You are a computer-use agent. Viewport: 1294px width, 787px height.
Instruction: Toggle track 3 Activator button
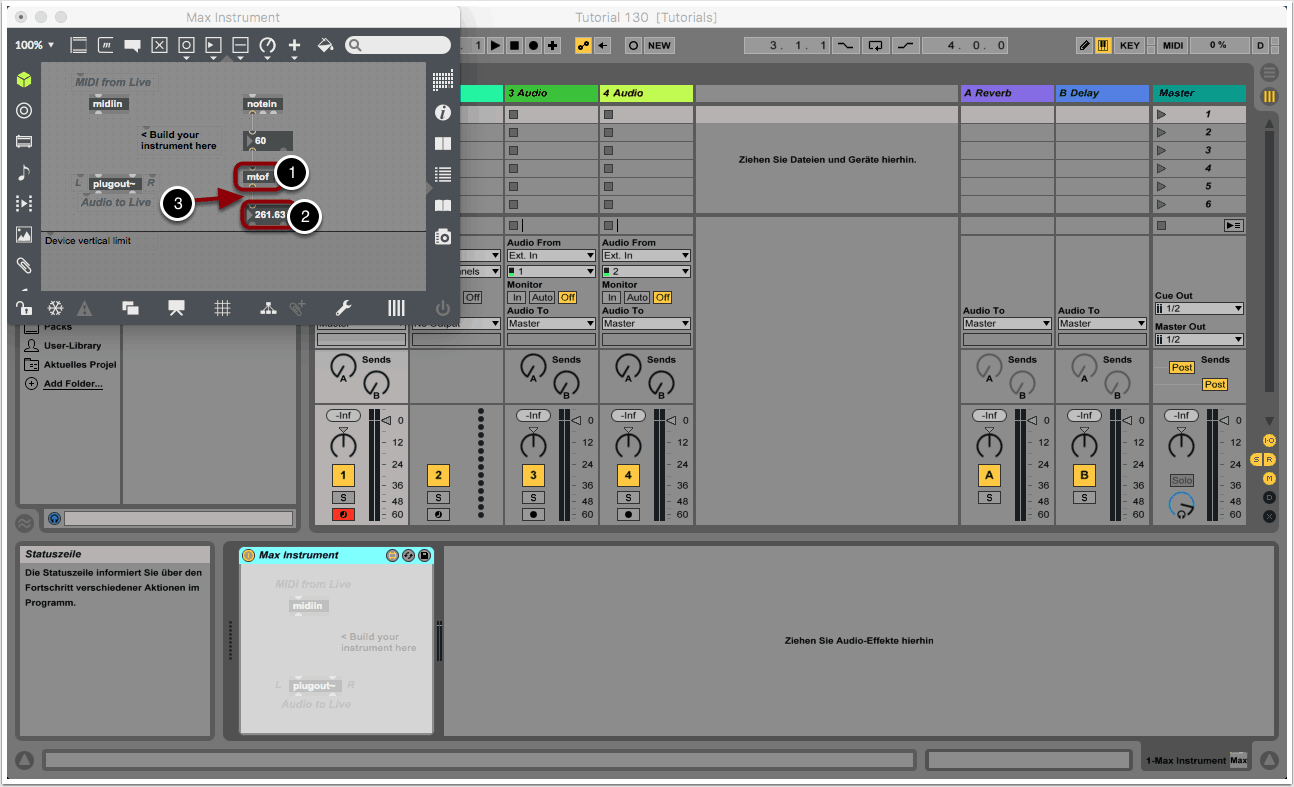coord(533,475)
